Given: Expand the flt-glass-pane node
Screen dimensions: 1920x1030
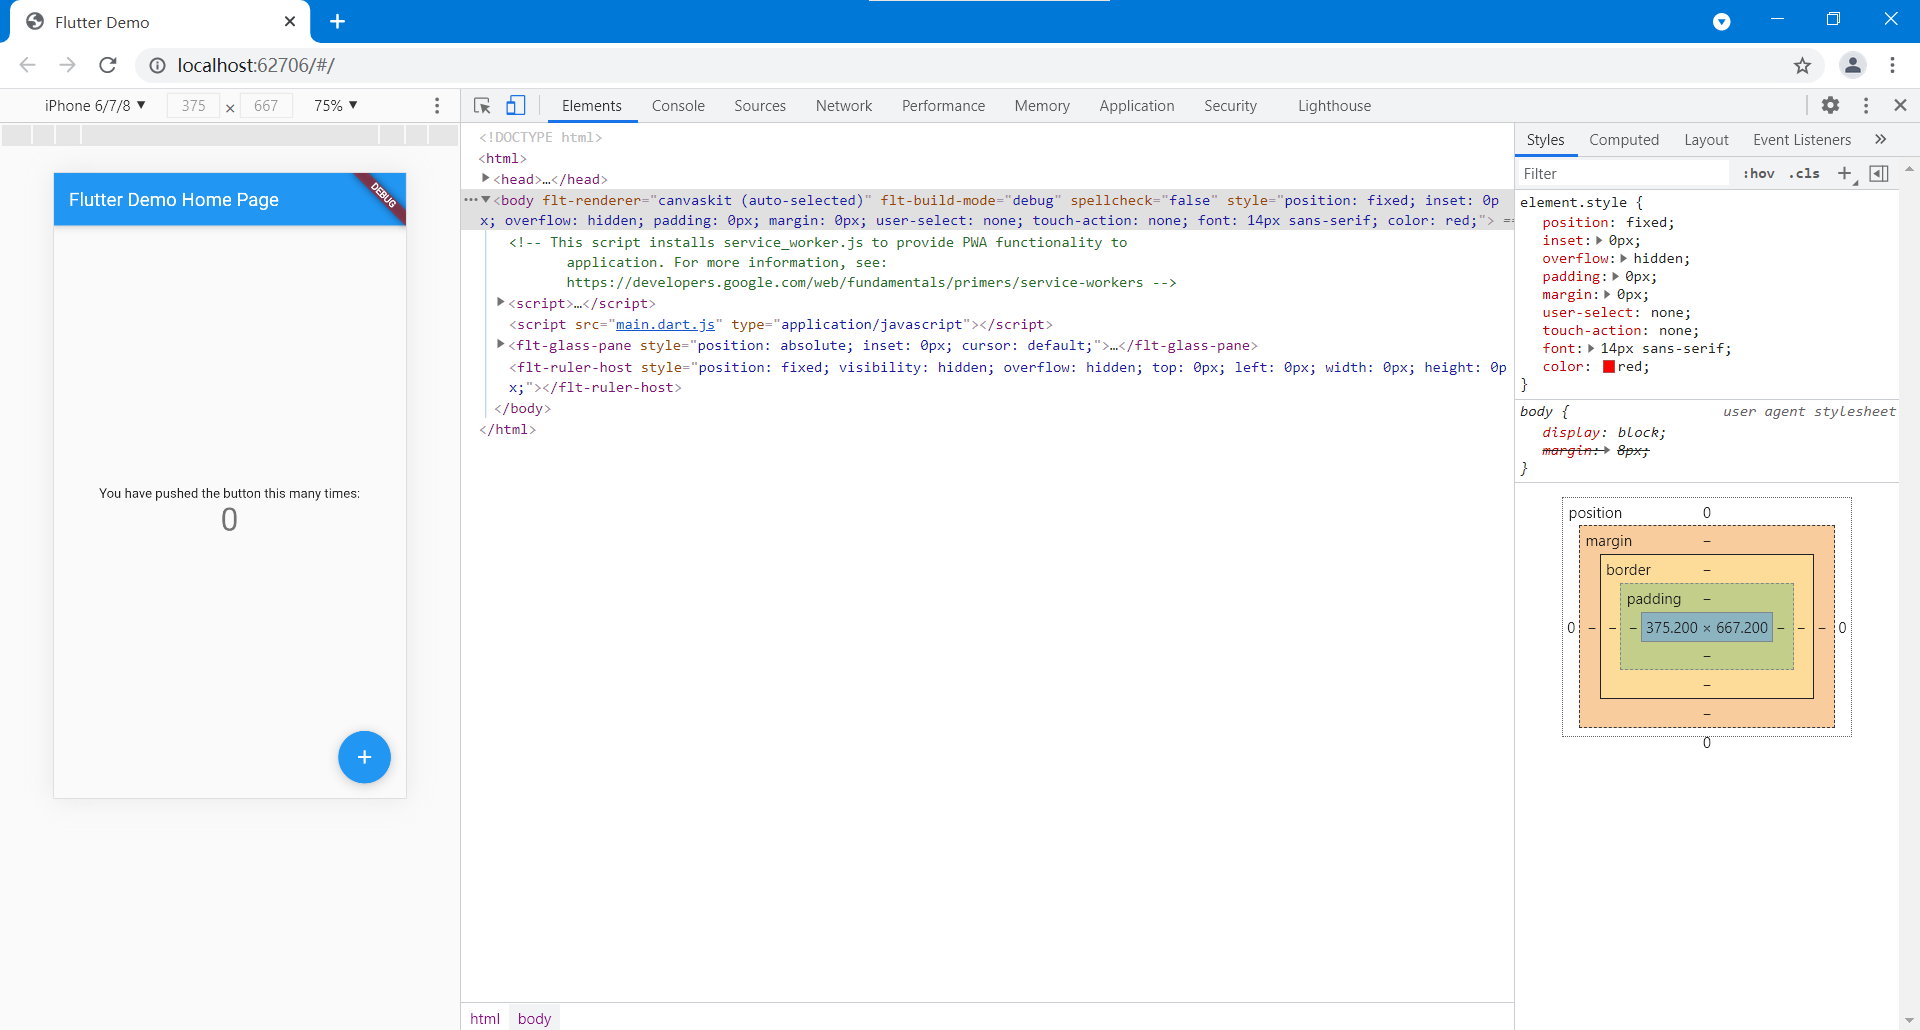Looking at the screenshot, I should [501, 344].
